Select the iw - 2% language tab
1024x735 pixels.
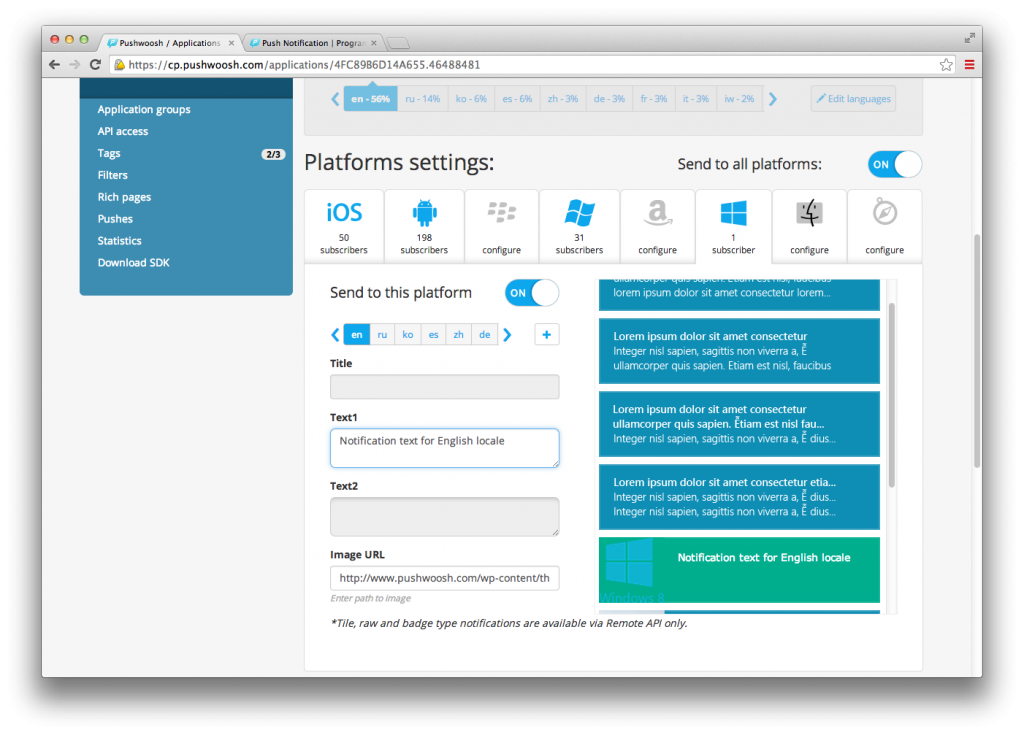point(739,99)
